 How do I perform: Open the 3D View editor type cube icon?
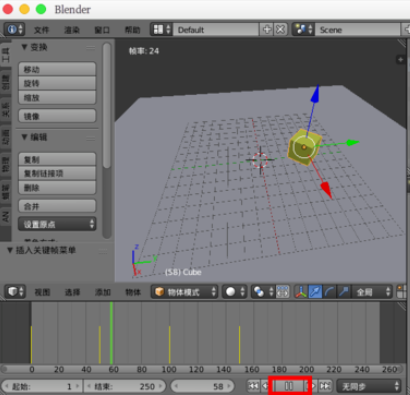click(15, 292)
